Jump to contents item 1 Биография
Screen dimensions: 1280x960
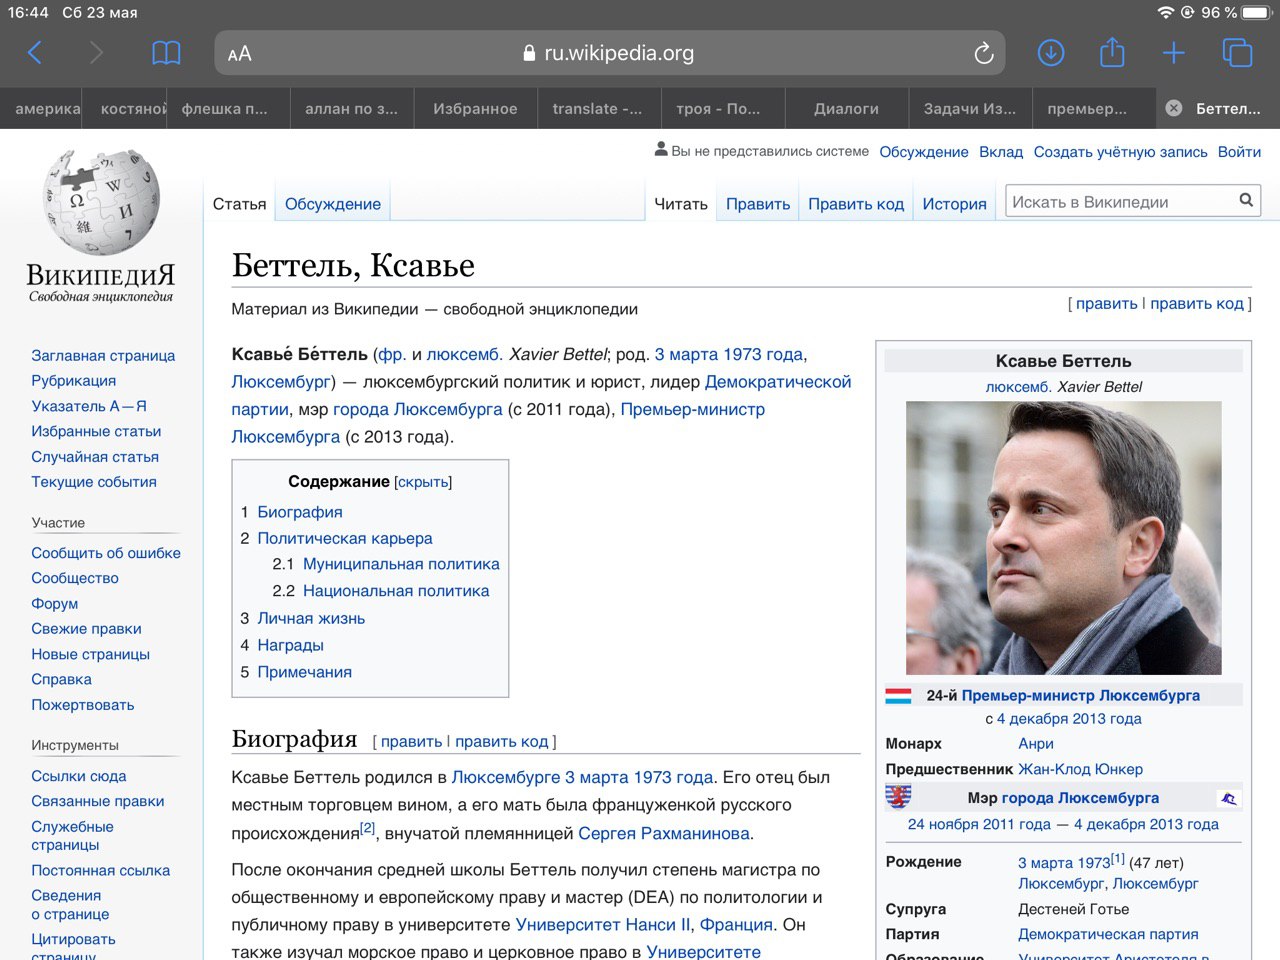coord(300,512)
